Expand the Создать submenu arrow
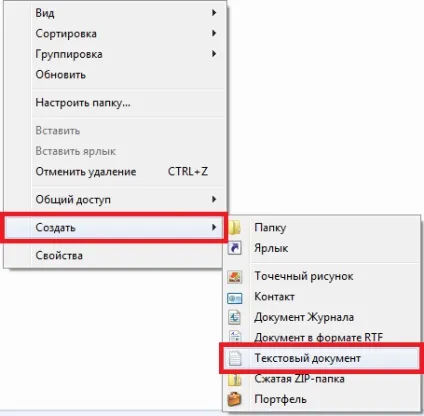Screen dimensions: 424x416 coord(214,227)
